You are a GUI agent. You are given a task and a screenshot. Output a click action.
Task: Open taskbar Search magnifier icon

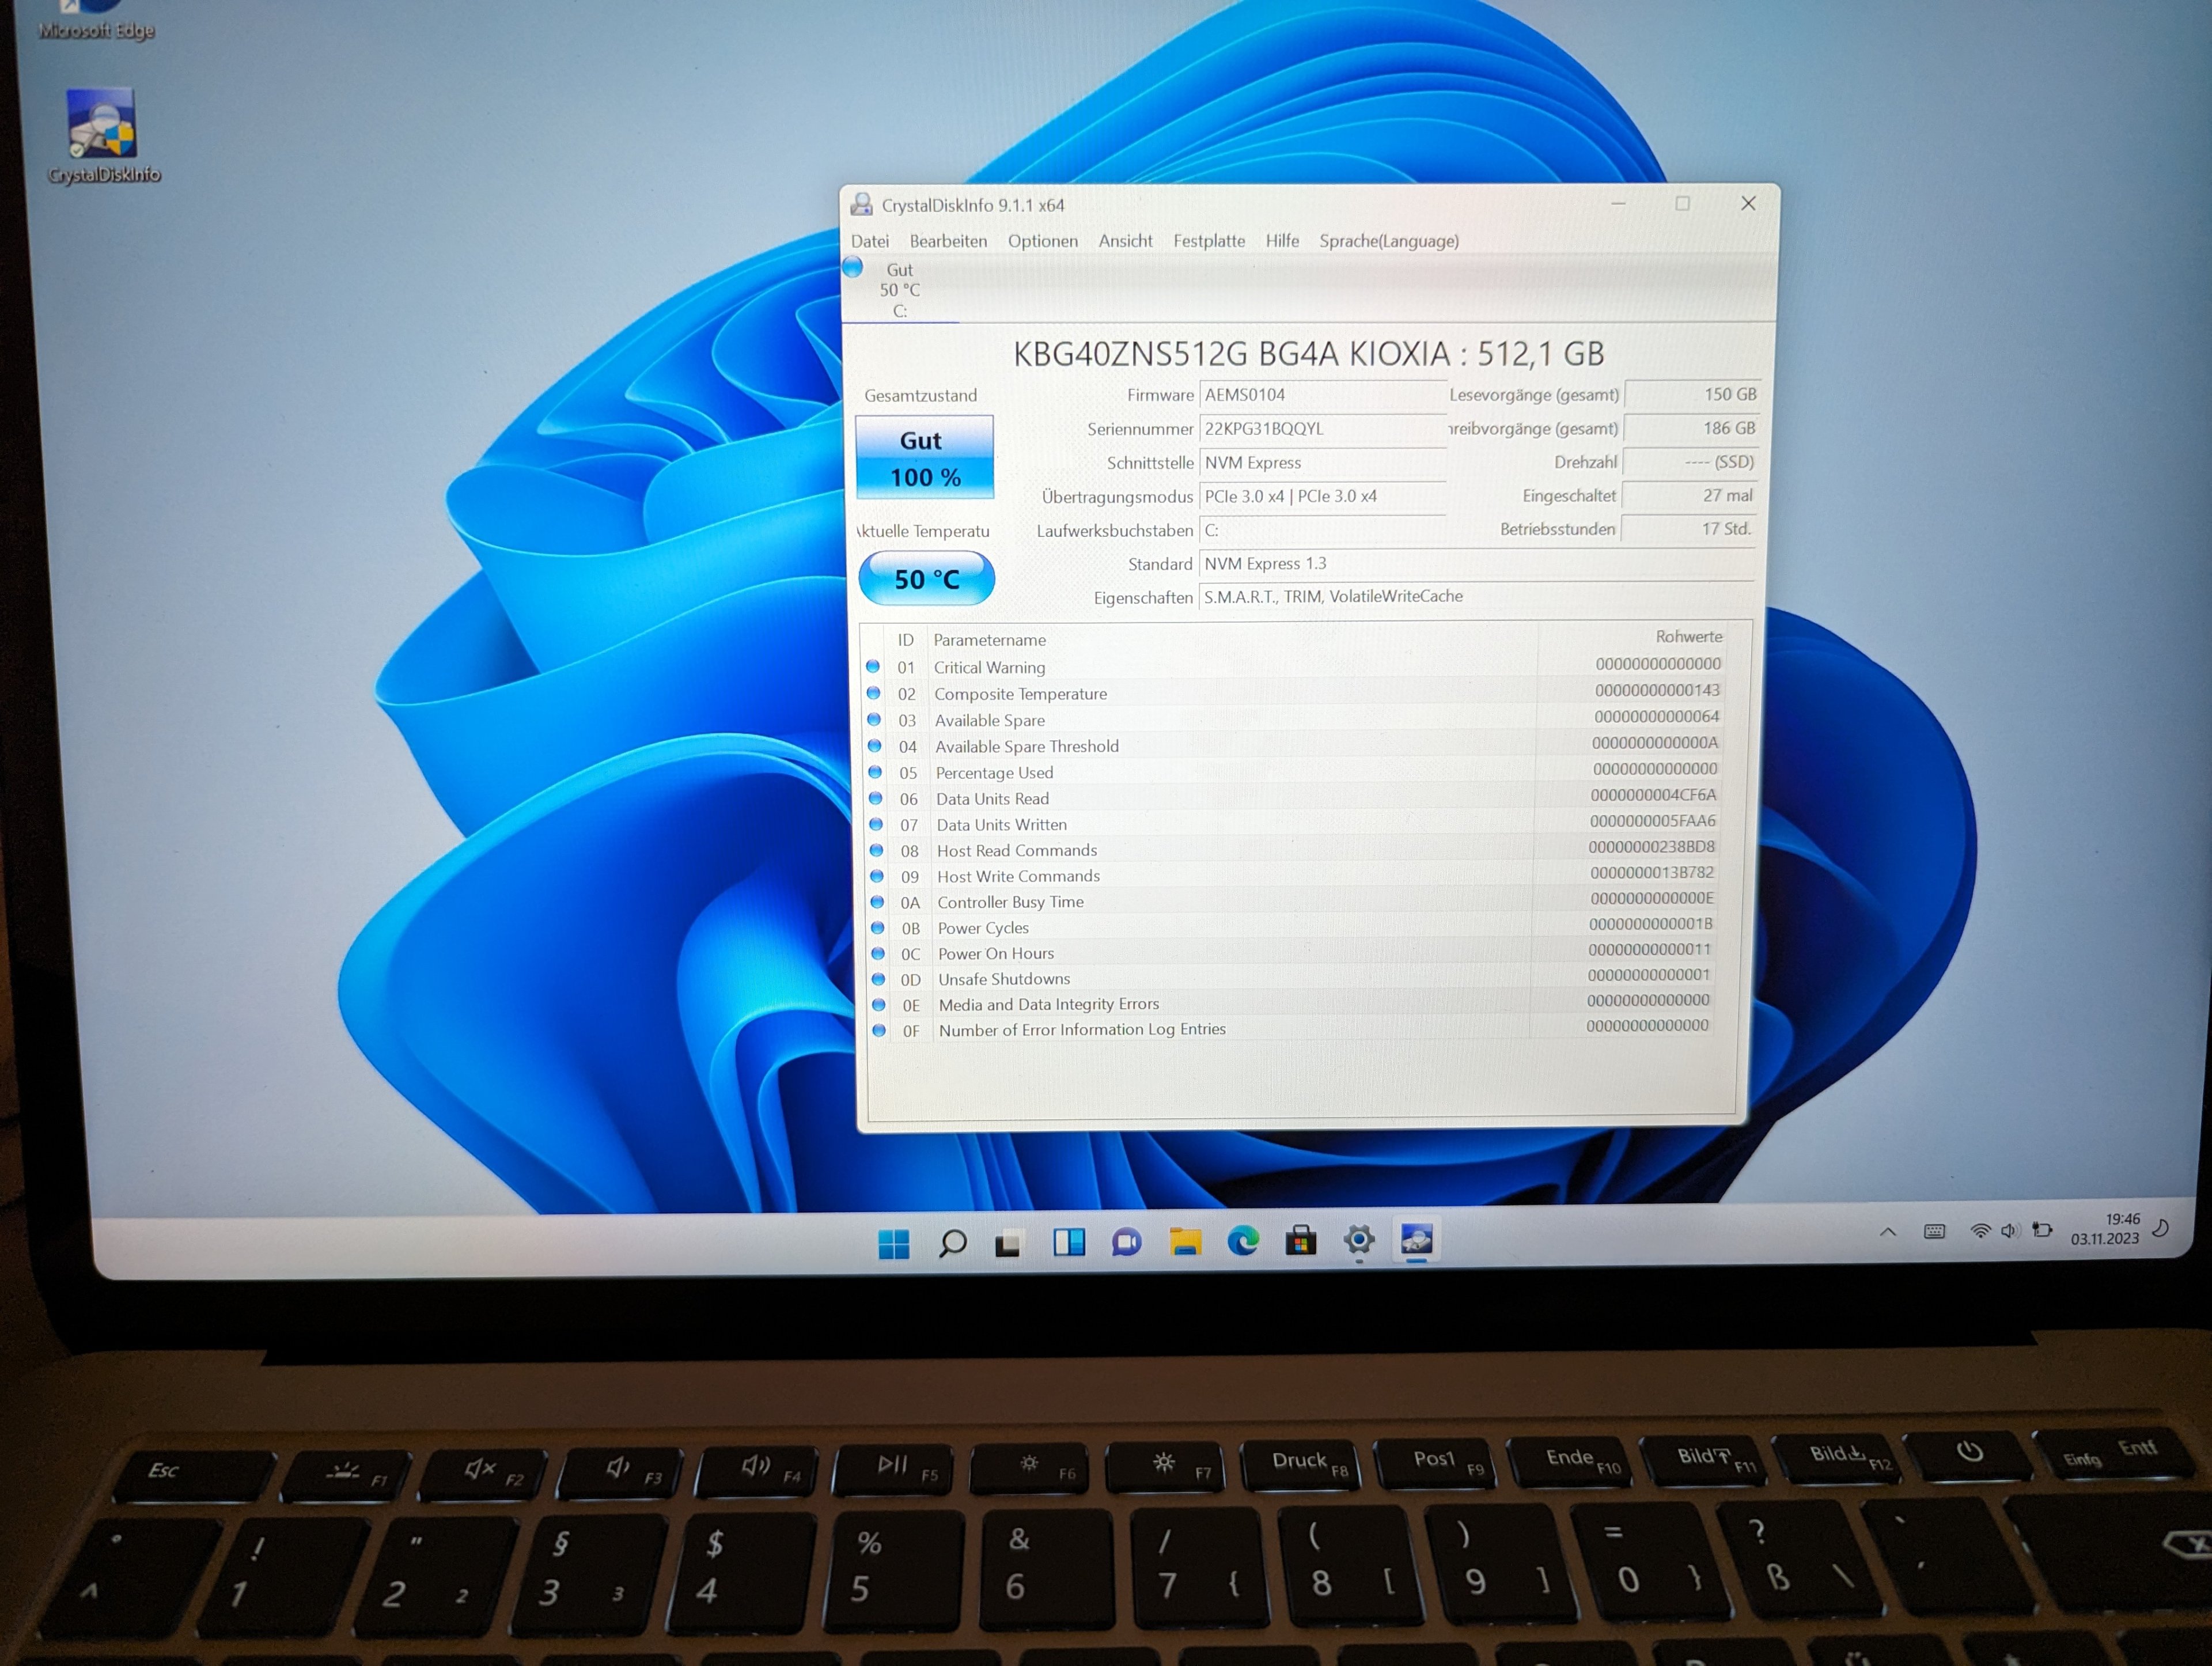952,1243
